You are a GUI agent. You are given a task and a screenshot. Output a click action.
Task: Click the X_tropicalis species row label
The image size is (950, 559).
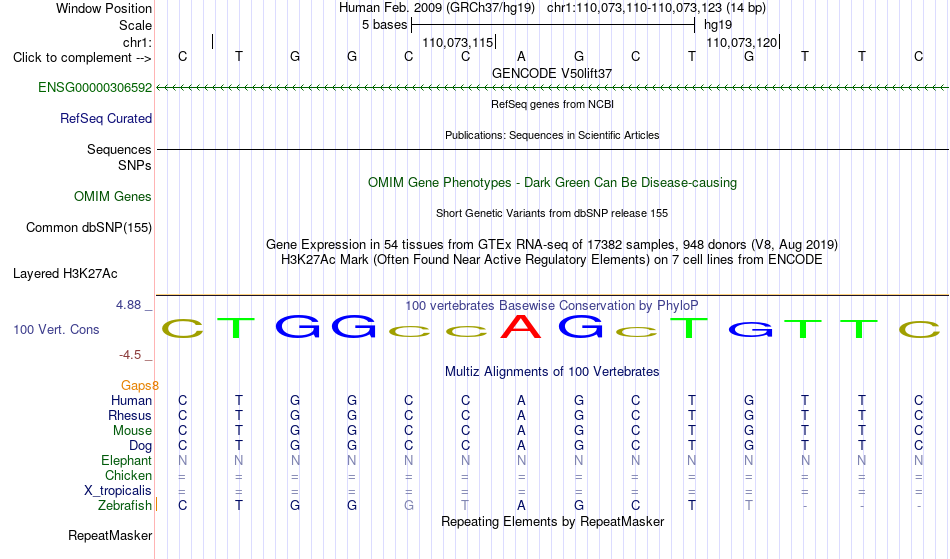tap(118, 491)
